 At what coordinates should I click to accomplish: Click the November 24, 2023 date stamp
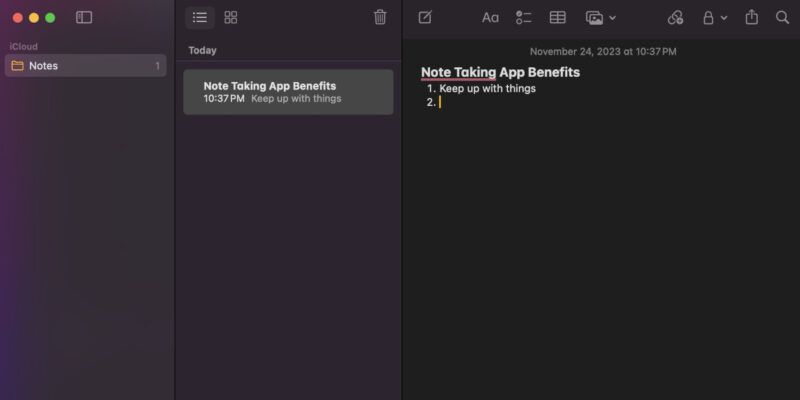603,52
